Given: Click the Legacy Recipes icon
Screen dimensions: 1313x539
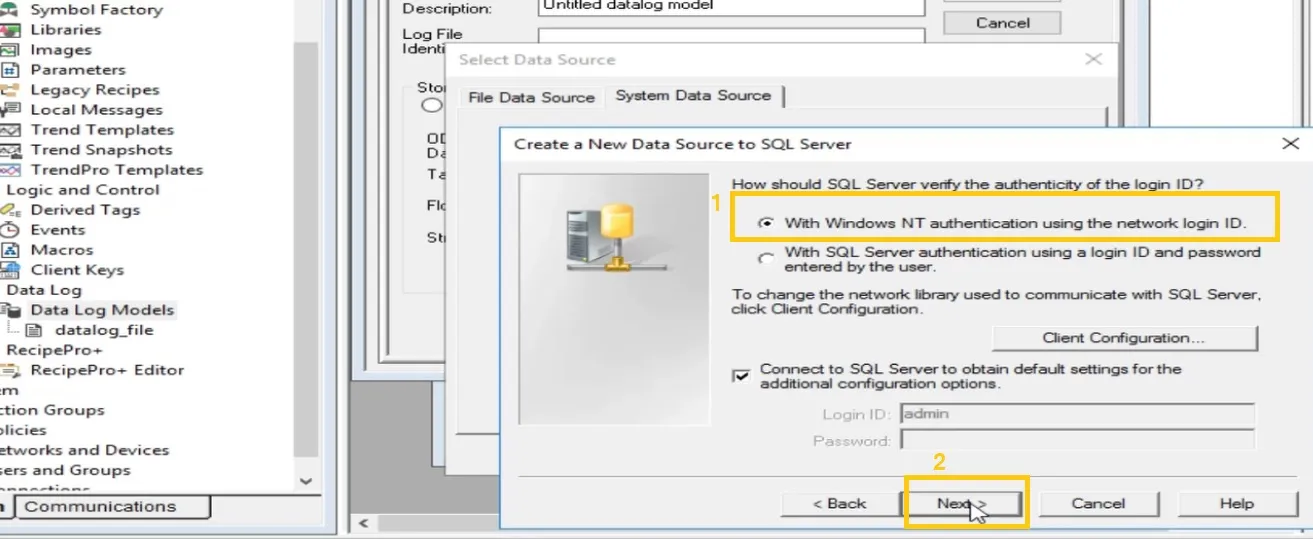Looking at the screenshot, I should click(10, 90).
